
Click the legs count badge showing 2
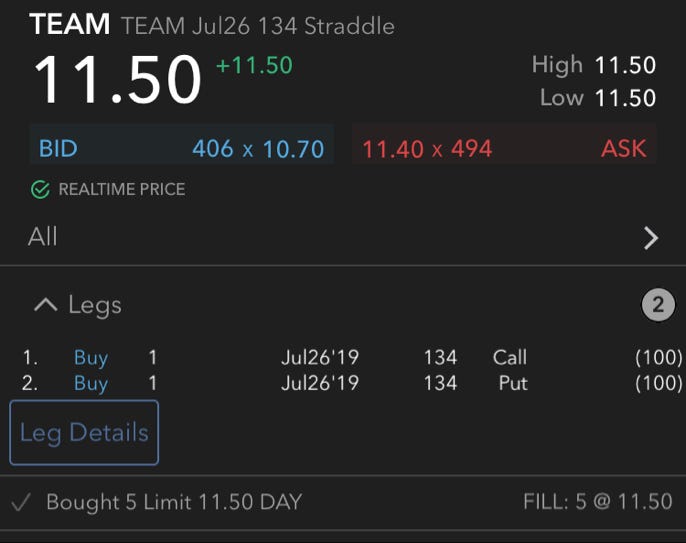(658, 305)
